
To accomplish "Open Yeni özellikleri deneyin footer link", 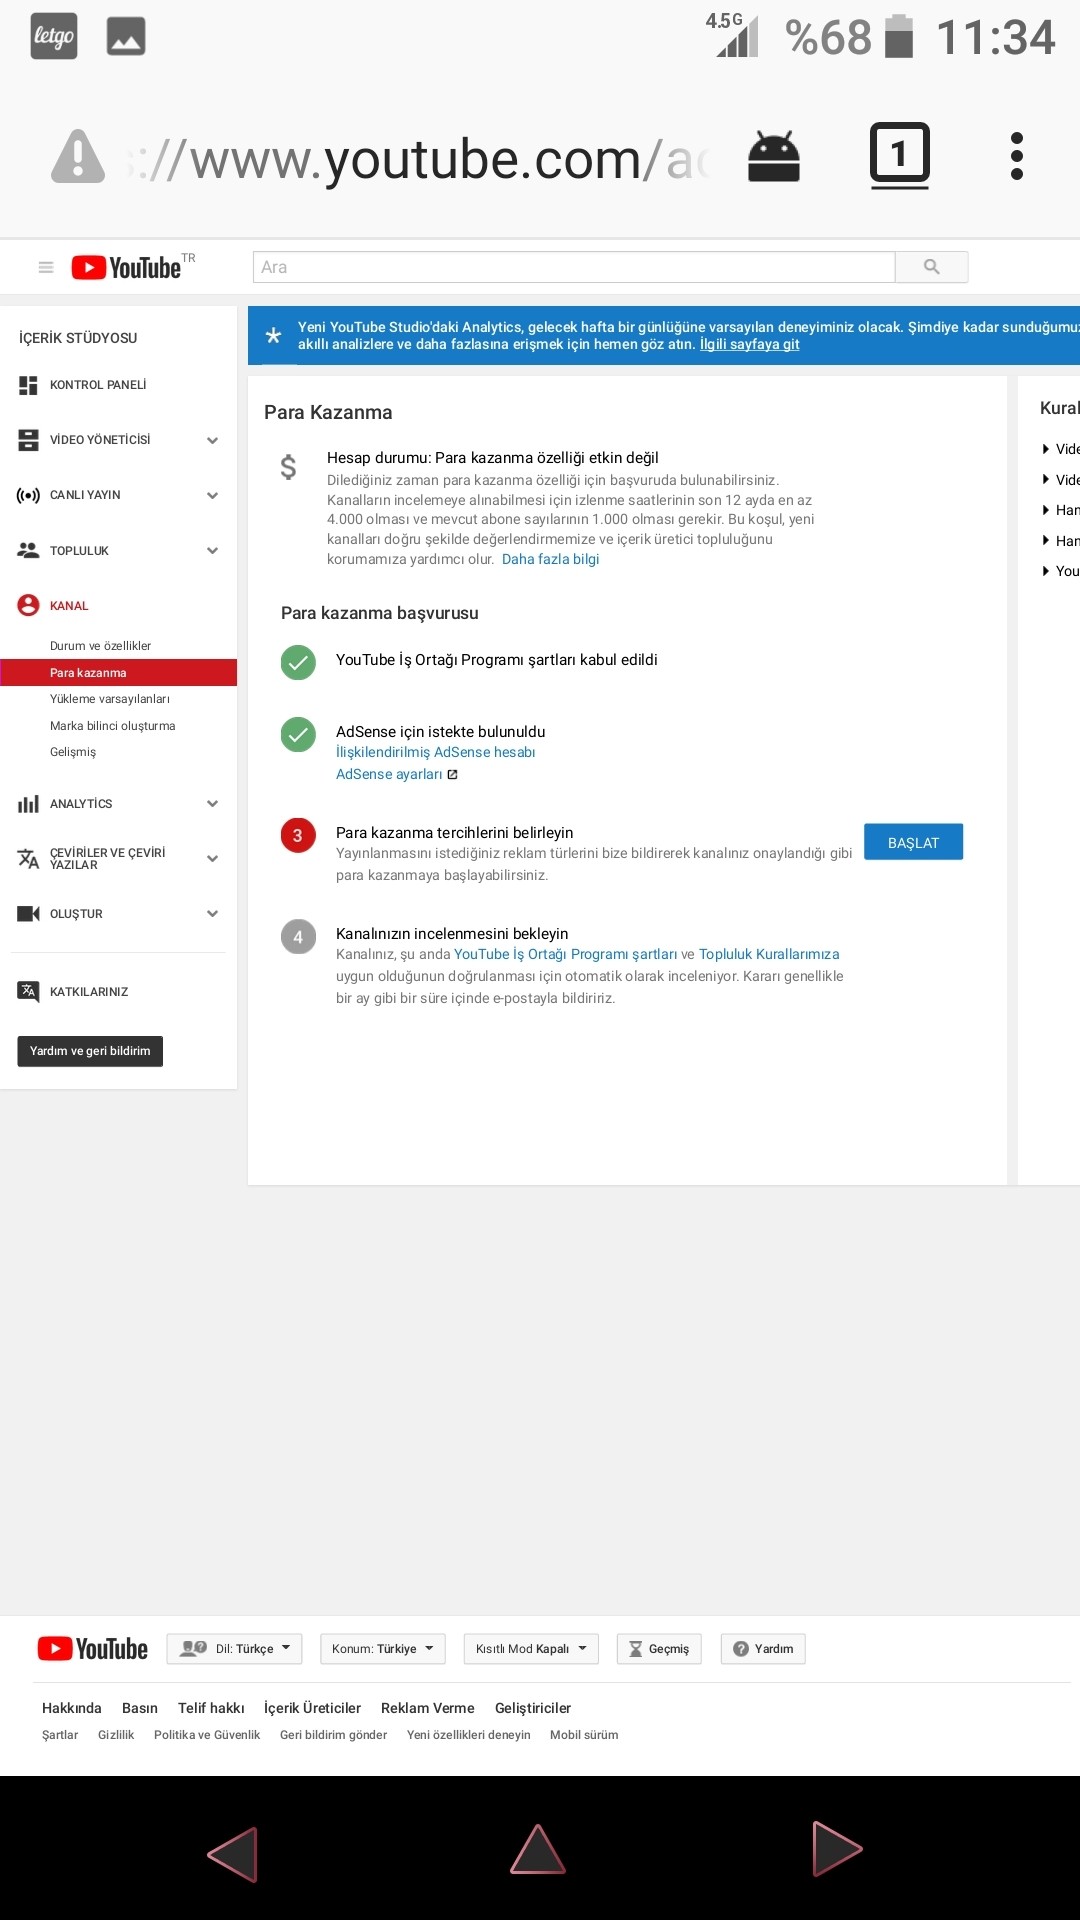I will pyautogui.click(x=469, y=1735).
